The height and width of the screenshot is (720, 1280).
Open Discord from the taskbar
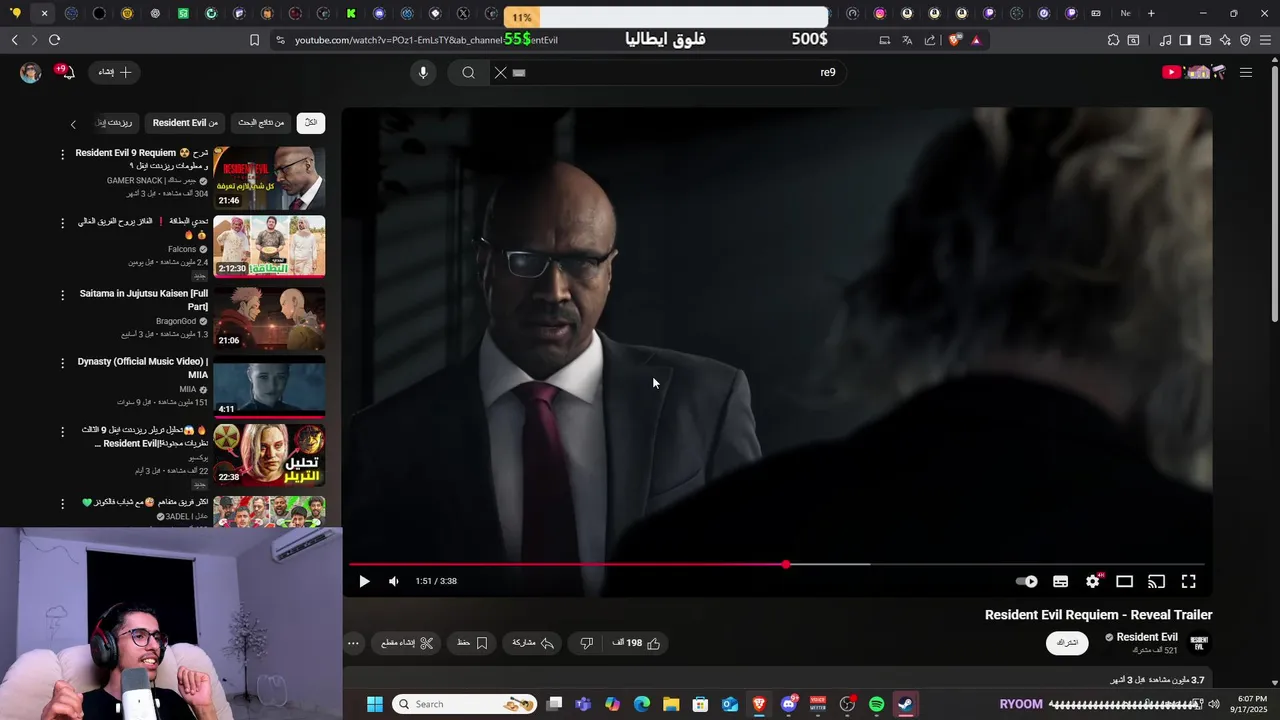(789, 704)
